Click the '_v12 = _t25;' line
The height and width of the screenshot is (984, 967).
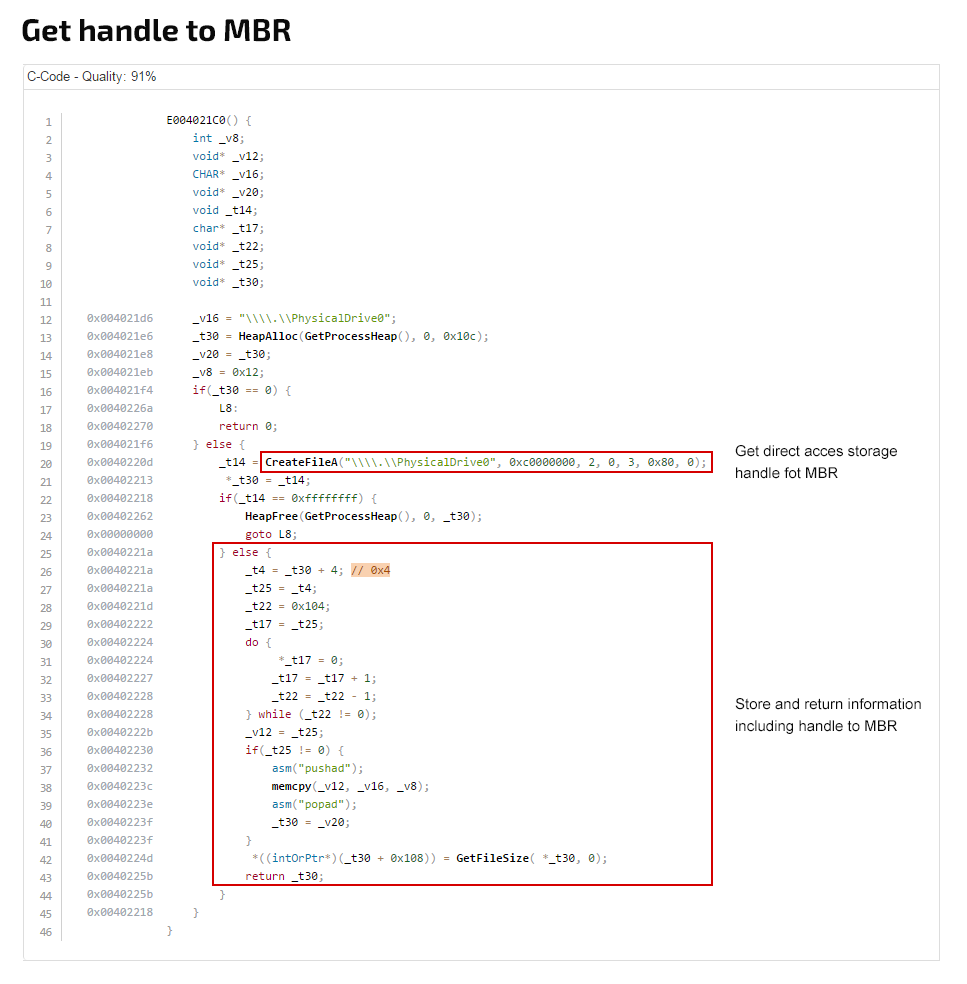point(284,732)
